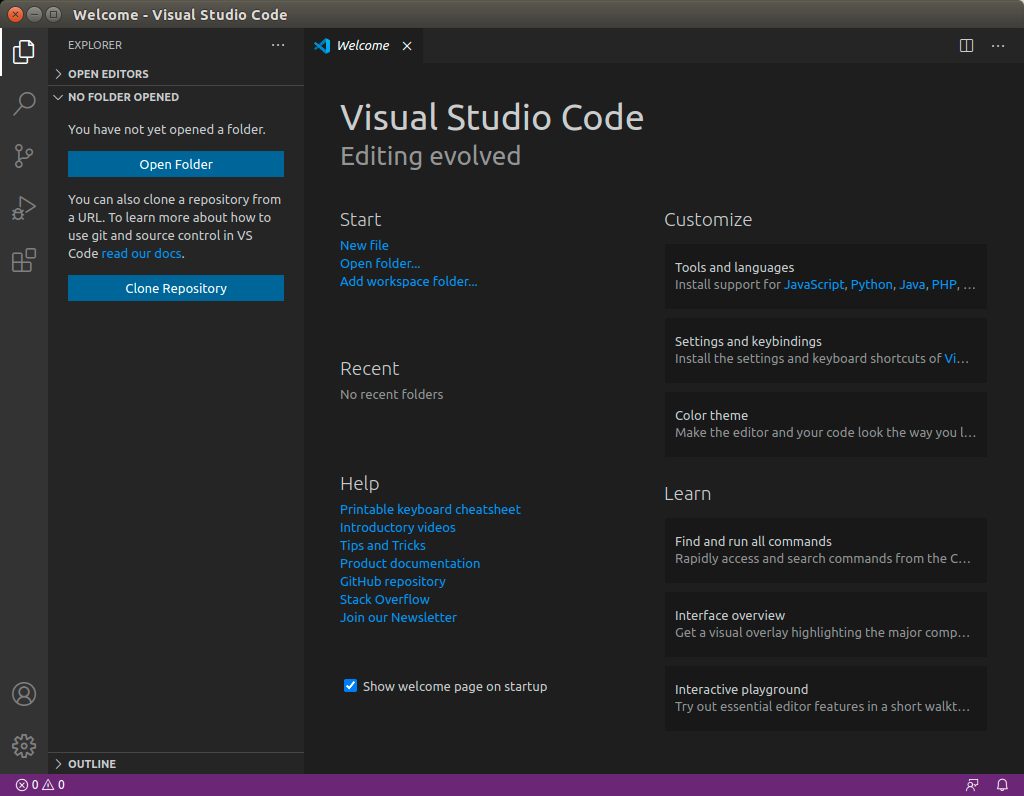Click the EXPLORER panel title

point(95,45)
